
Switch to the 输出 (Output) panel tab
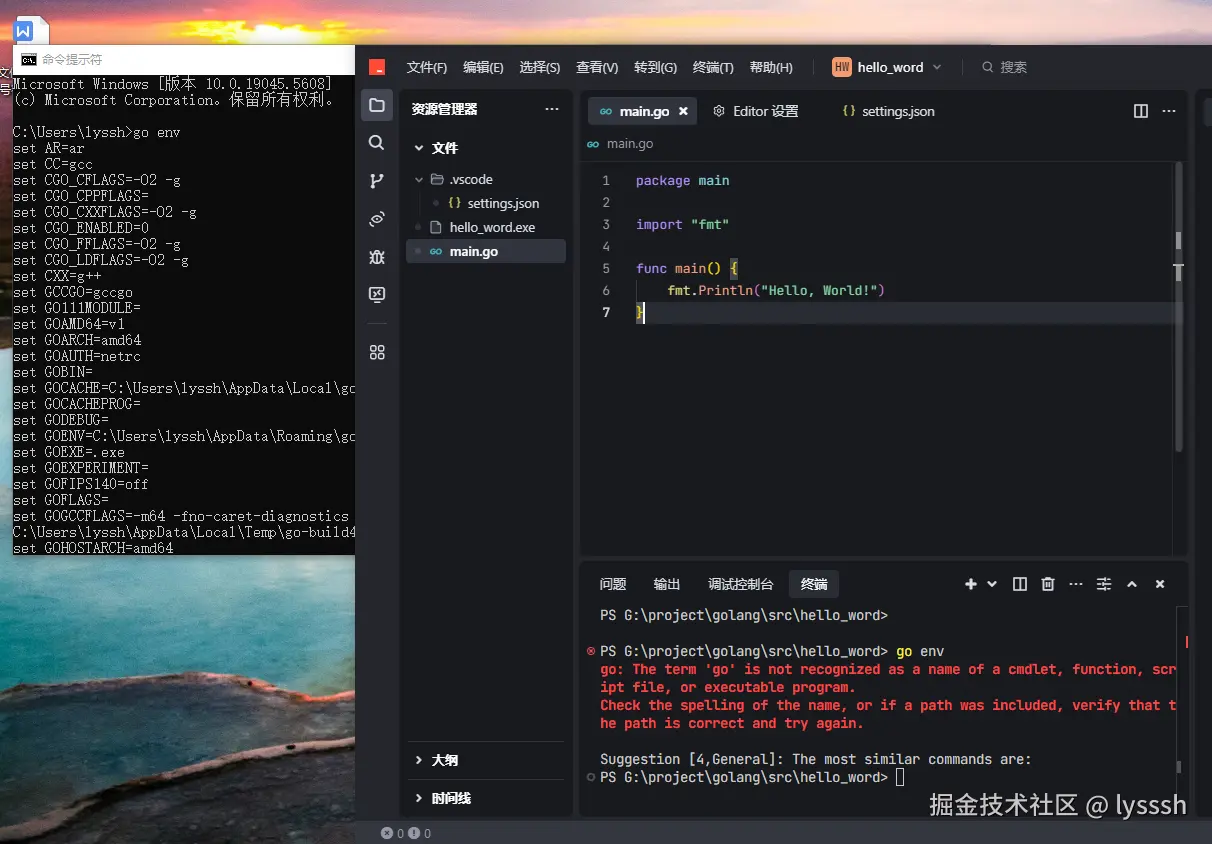[x=666, y=584]
